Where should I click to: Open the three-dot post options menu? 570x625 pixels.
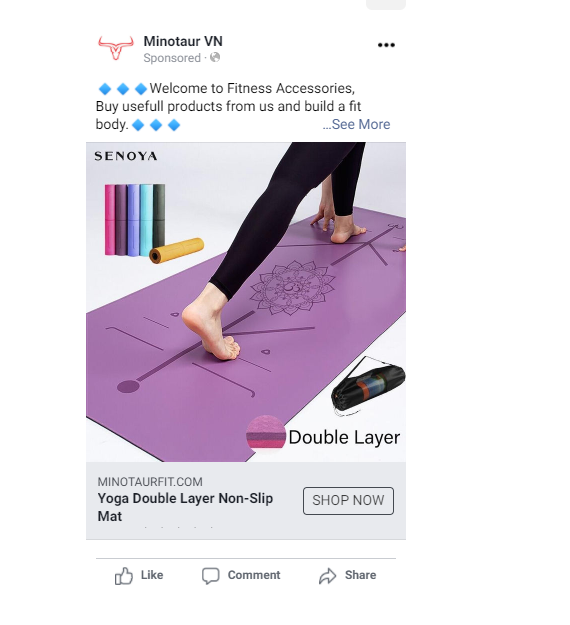[x=386, y=45]
